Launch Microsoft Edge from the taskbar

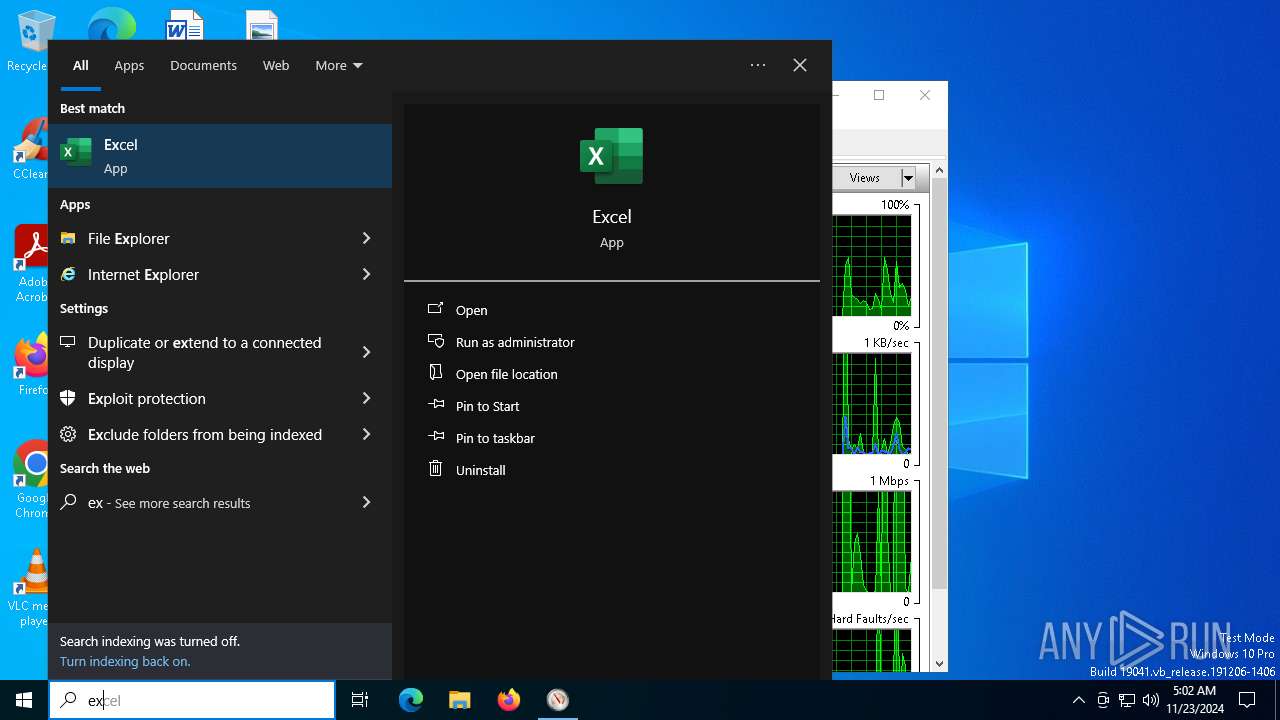[411, 700]
